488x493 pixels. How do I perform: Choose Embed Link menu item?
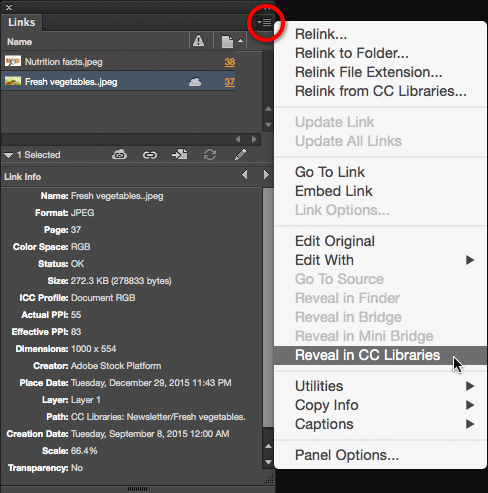(380, 191)
